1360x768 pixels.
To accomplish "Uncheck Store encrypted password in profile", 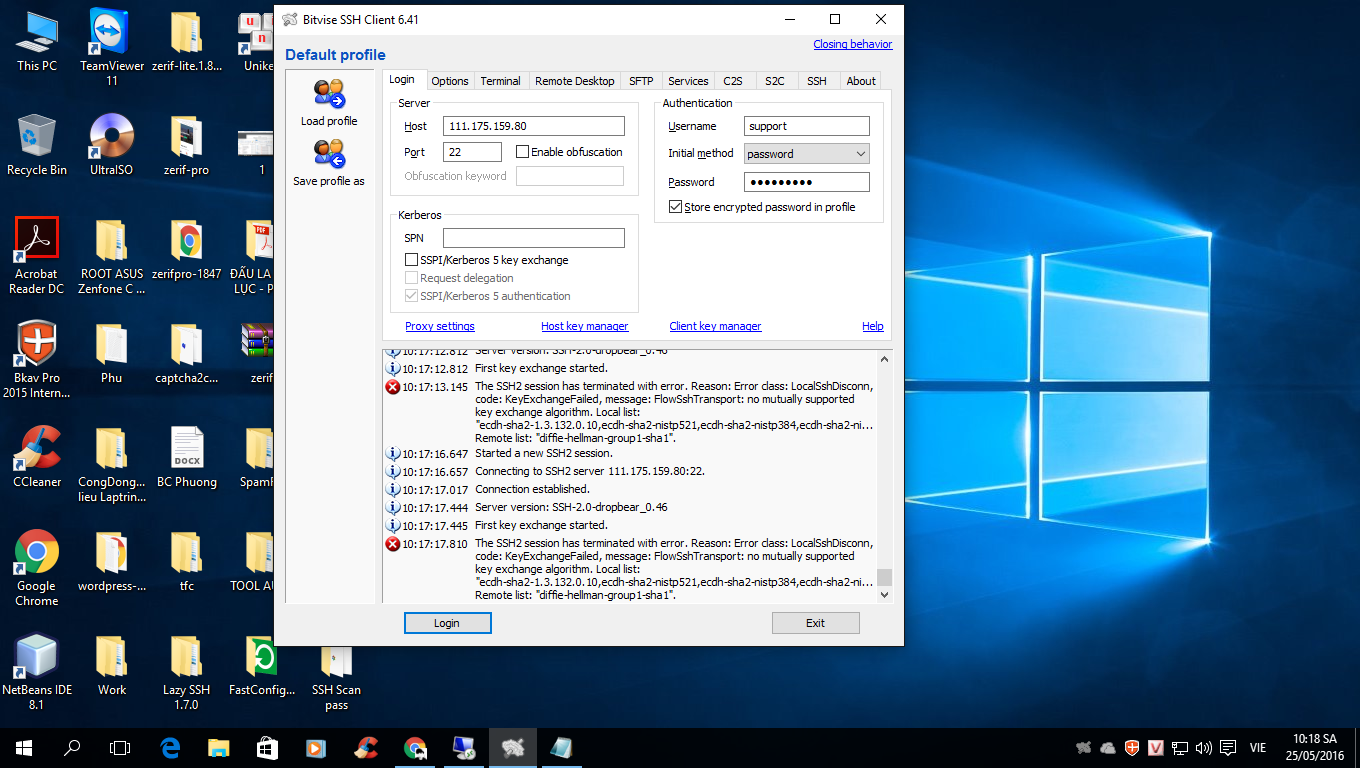I will pyautogui.click(x=675, y=207).
